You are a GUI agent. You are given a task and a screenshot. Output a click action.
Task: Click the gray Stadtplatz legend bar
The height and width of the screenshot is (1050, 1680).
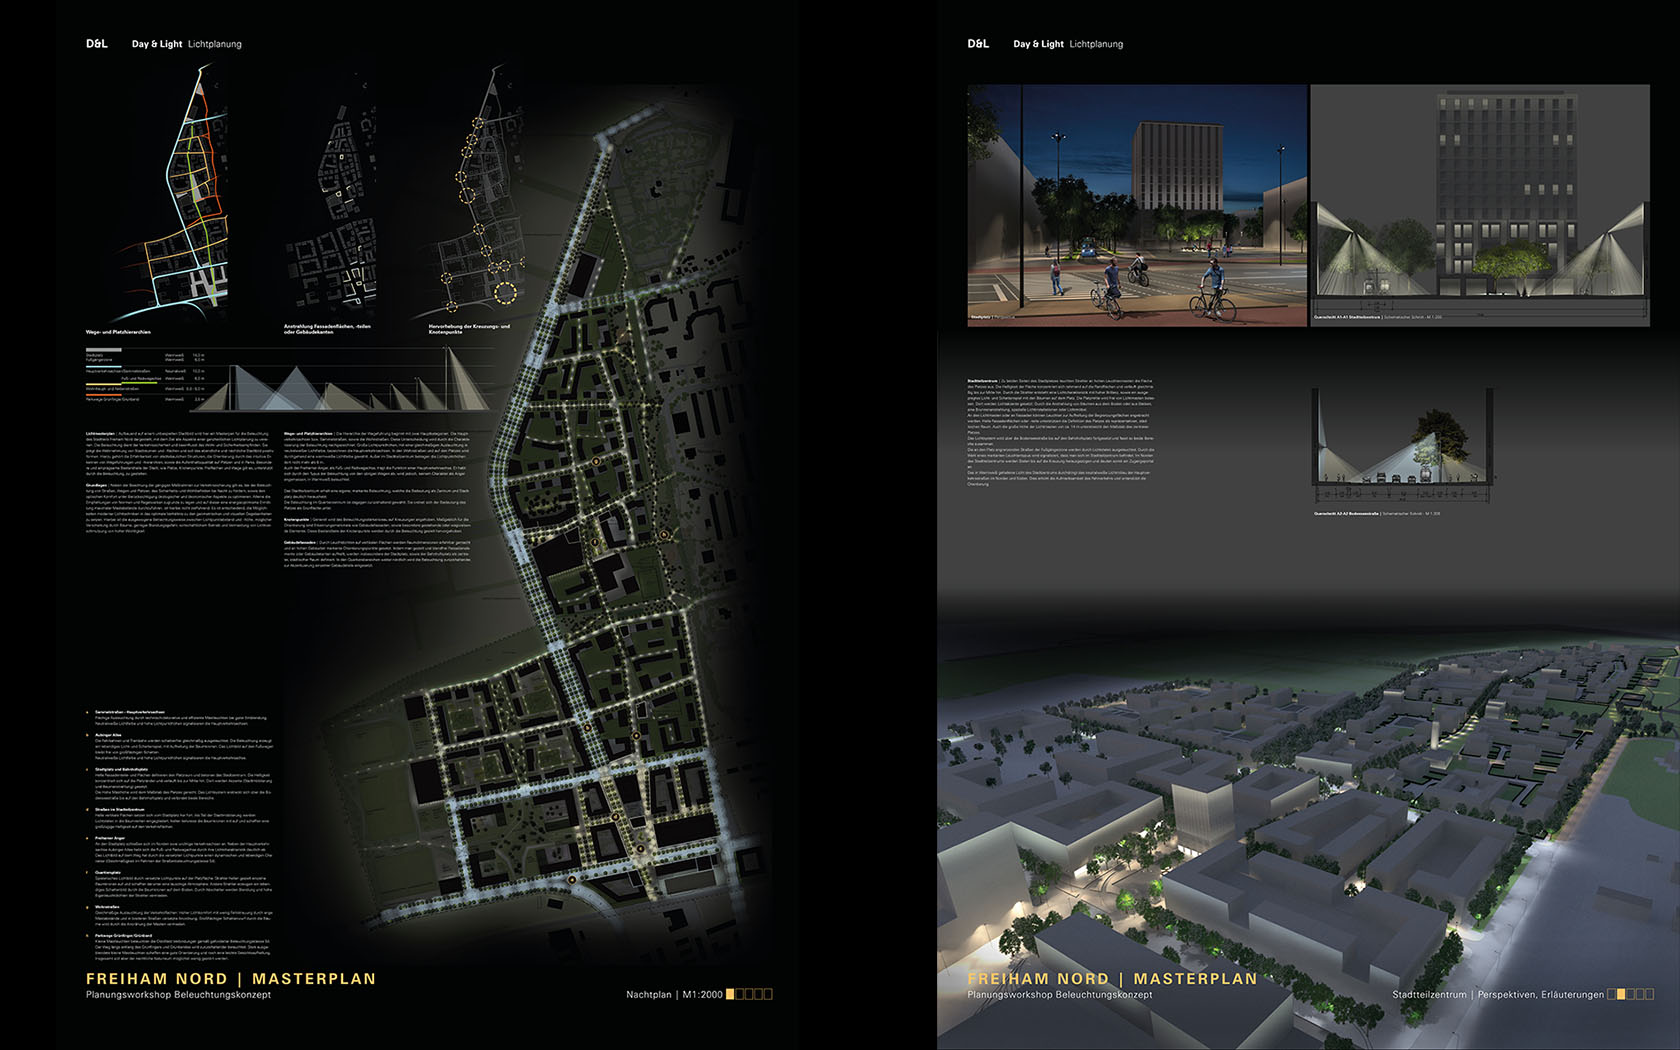click(103, 350)
